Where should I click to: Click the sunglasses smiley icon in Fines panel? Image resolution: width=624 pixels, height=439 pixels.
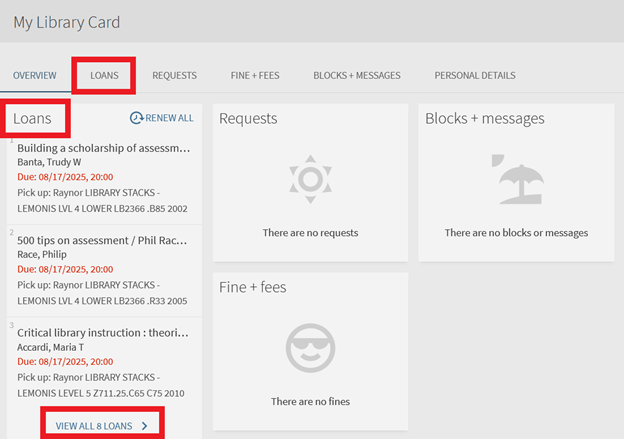[x=309, y=348]
